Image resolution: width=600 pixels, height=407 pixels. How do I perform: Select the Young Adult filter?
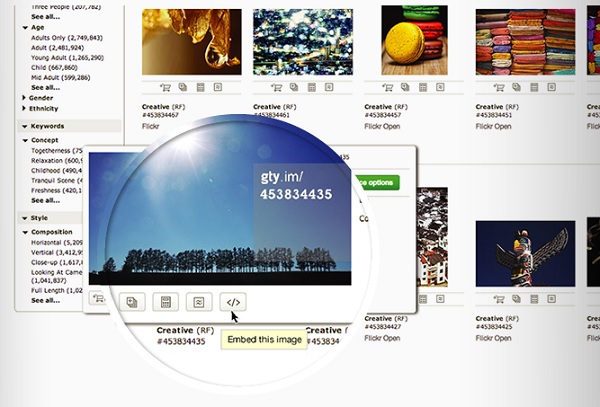coord(67,58)
